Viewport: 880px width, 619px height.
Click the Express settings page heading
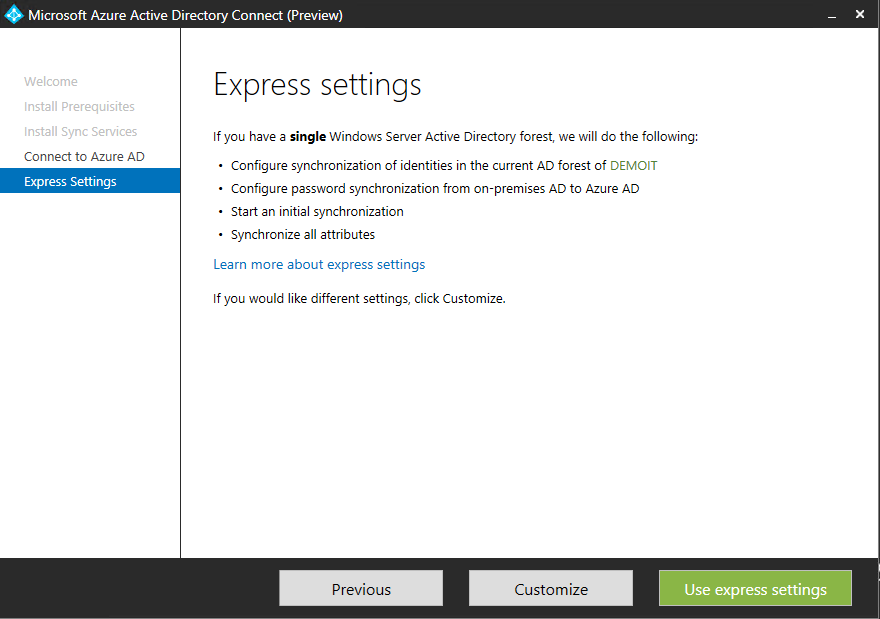[317, 85]
